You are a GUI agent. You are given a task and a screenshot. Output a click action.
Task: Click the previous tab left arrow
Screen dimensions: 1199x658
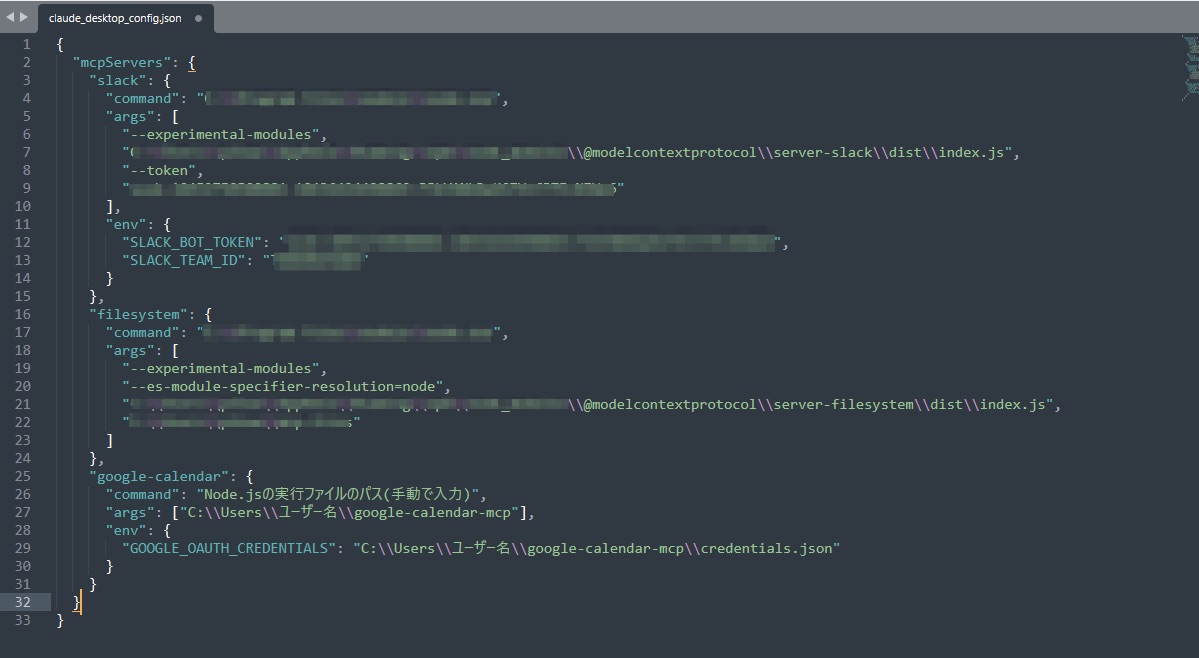(x=10, y=17)
